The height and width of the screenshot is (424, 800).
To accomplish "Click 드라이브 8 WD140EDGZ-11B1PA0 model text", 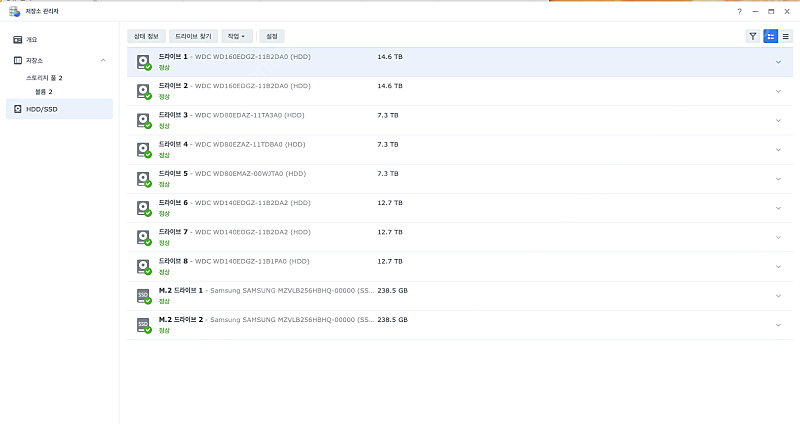I will [x=252, y=261].
